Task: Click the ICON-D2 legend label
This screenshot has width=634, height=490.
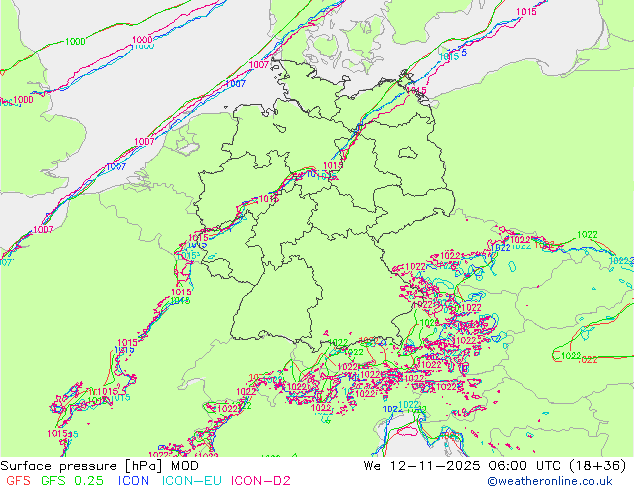Action: (261, 481)
